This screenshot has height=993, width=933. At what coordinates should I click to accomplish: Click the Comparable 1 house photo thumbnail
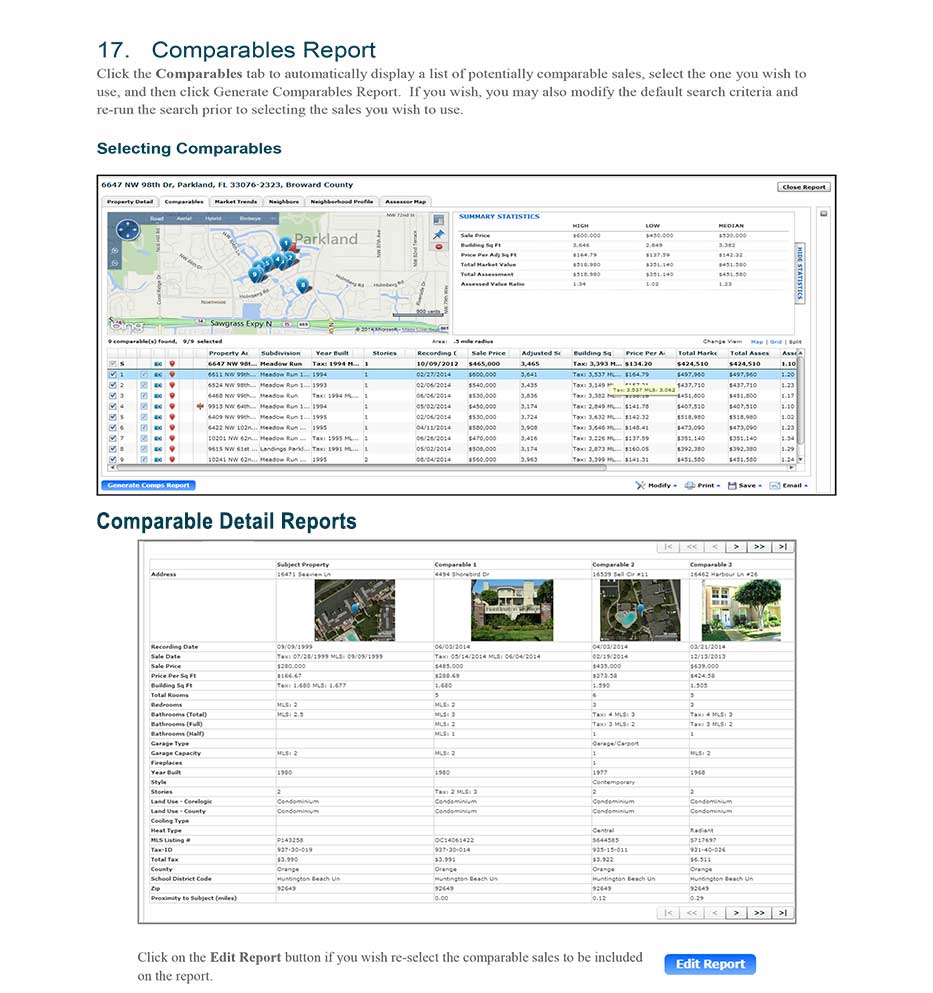[512, 610]
